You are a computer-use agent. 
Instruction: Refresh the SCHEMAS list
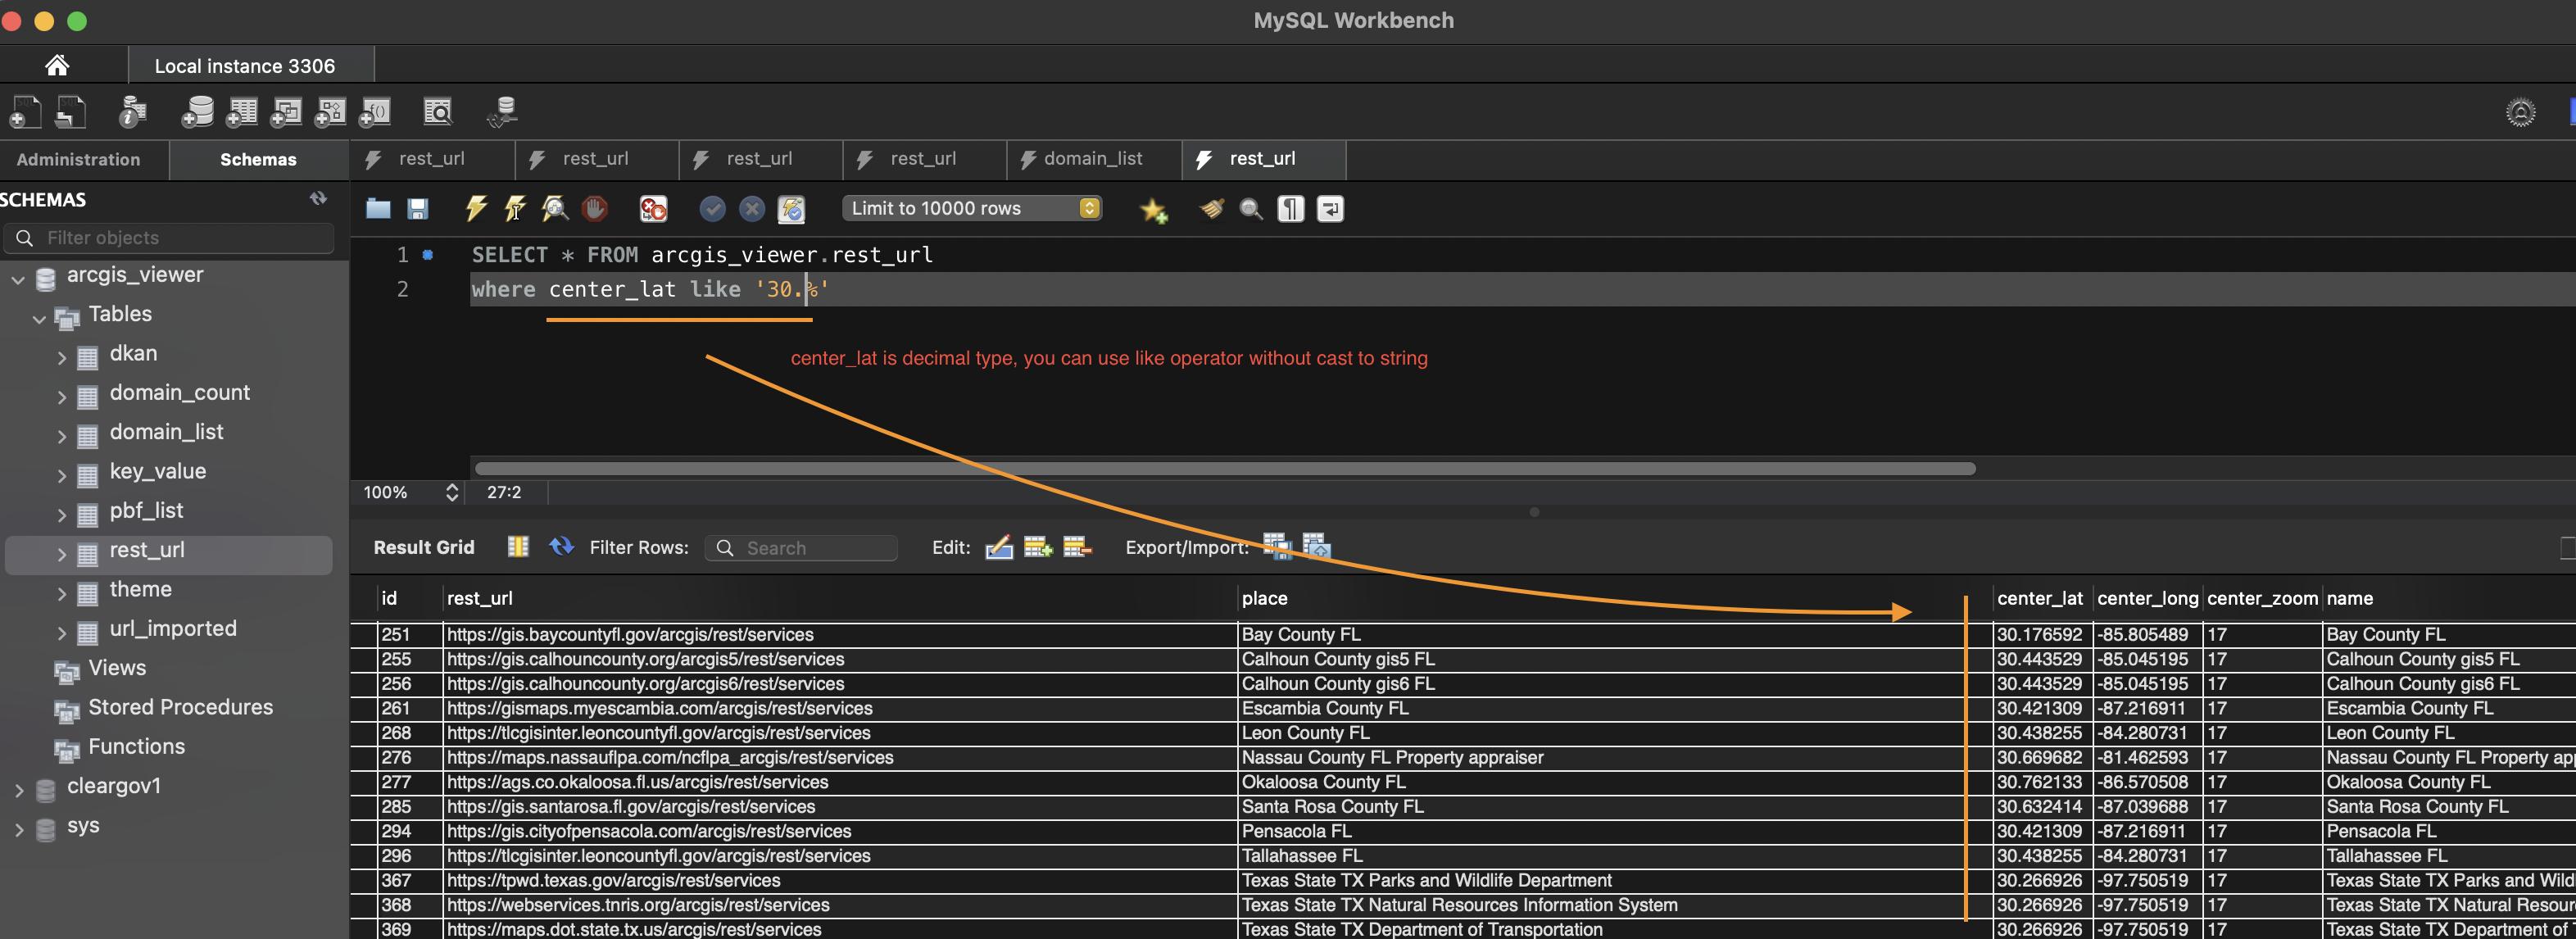[318, 198]
